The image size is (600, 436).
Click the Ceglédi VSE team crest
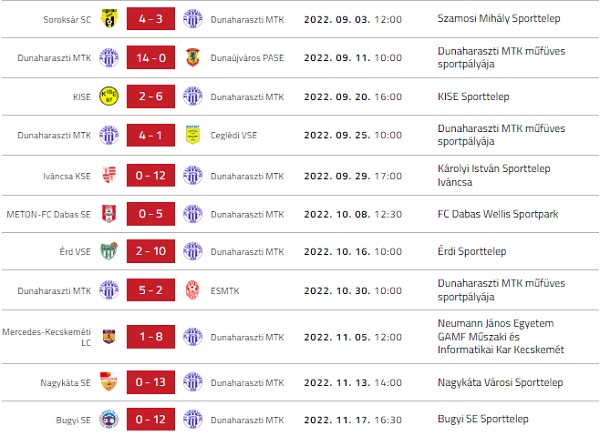[x=193, y=135]
